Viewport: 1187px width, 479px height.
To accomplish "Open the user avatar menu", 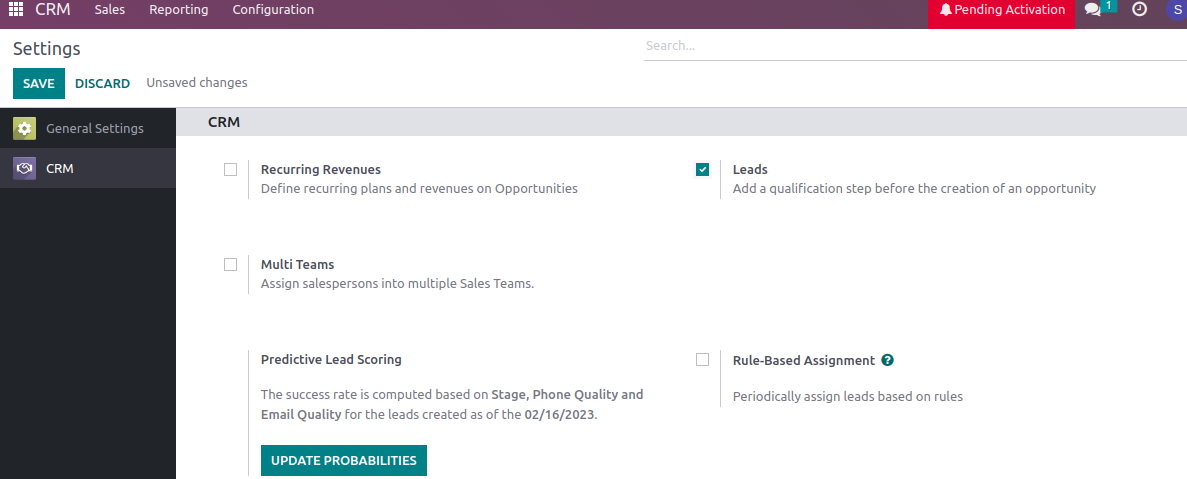I will coord(1175,10).
